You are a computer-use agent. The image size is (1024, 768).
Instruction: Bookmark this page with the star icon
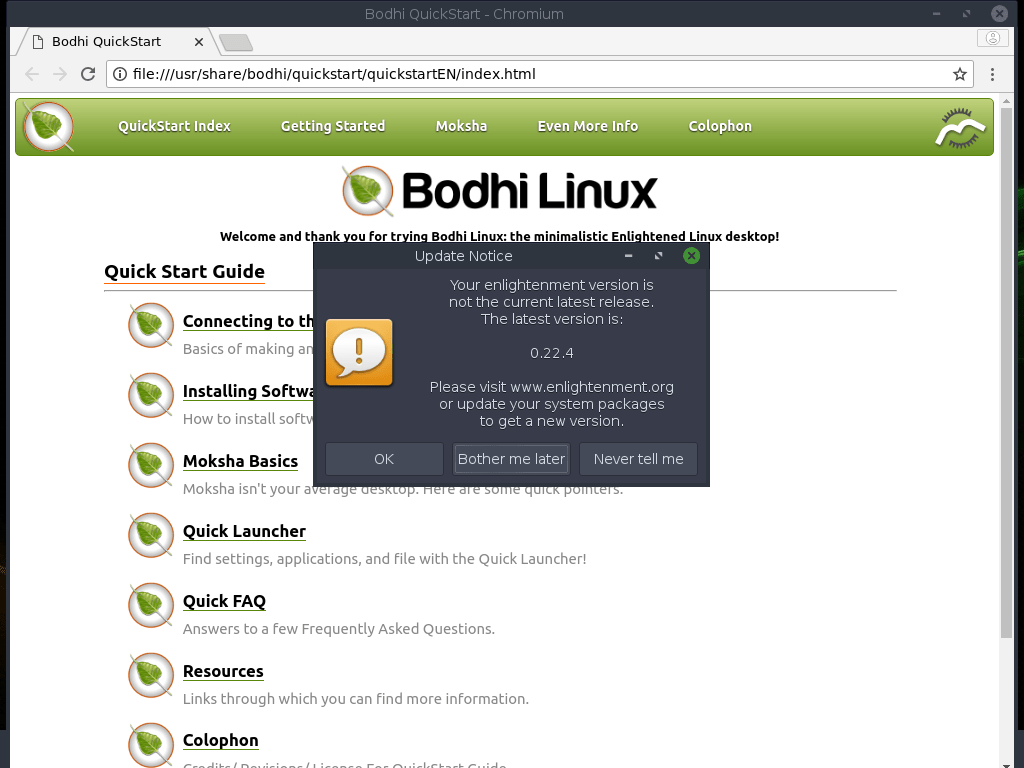[x=957, y=73]
